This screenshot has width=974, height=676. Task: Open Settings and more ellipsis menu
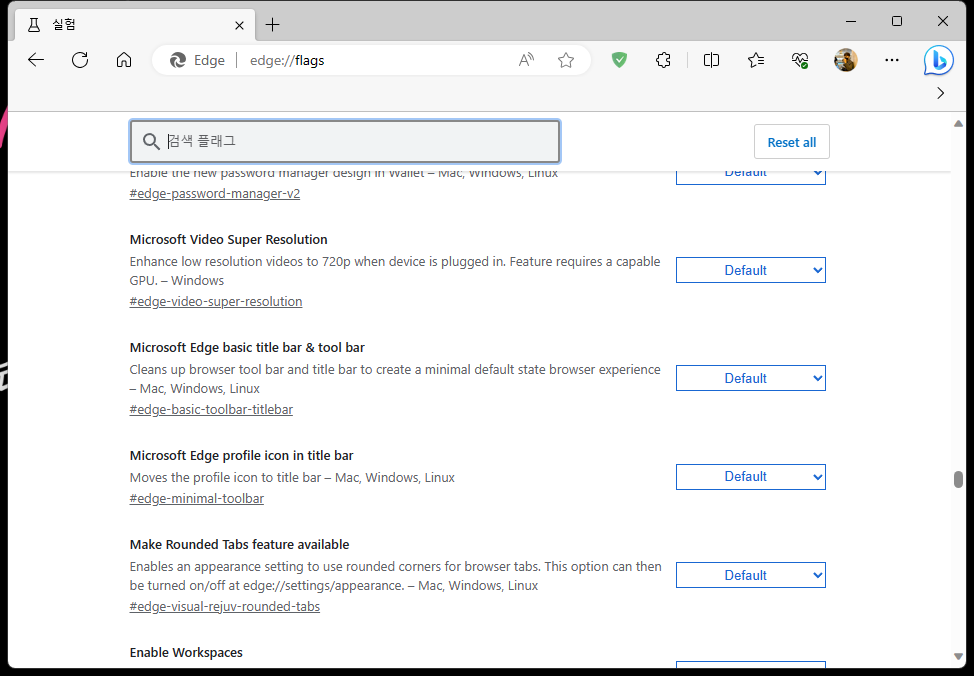892,60
